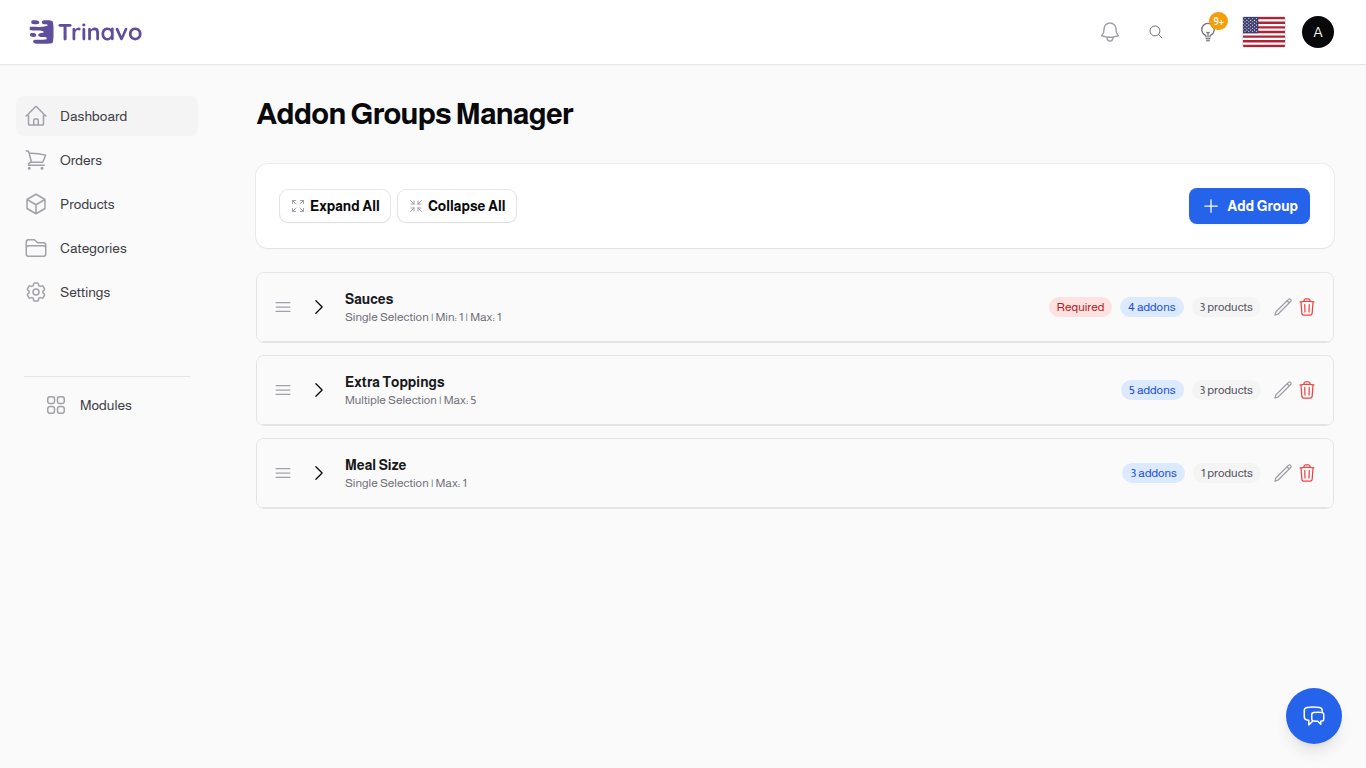Click the Trinavo logo
The height and width of the screenshot is (768, 1366).
coord(85,31)
